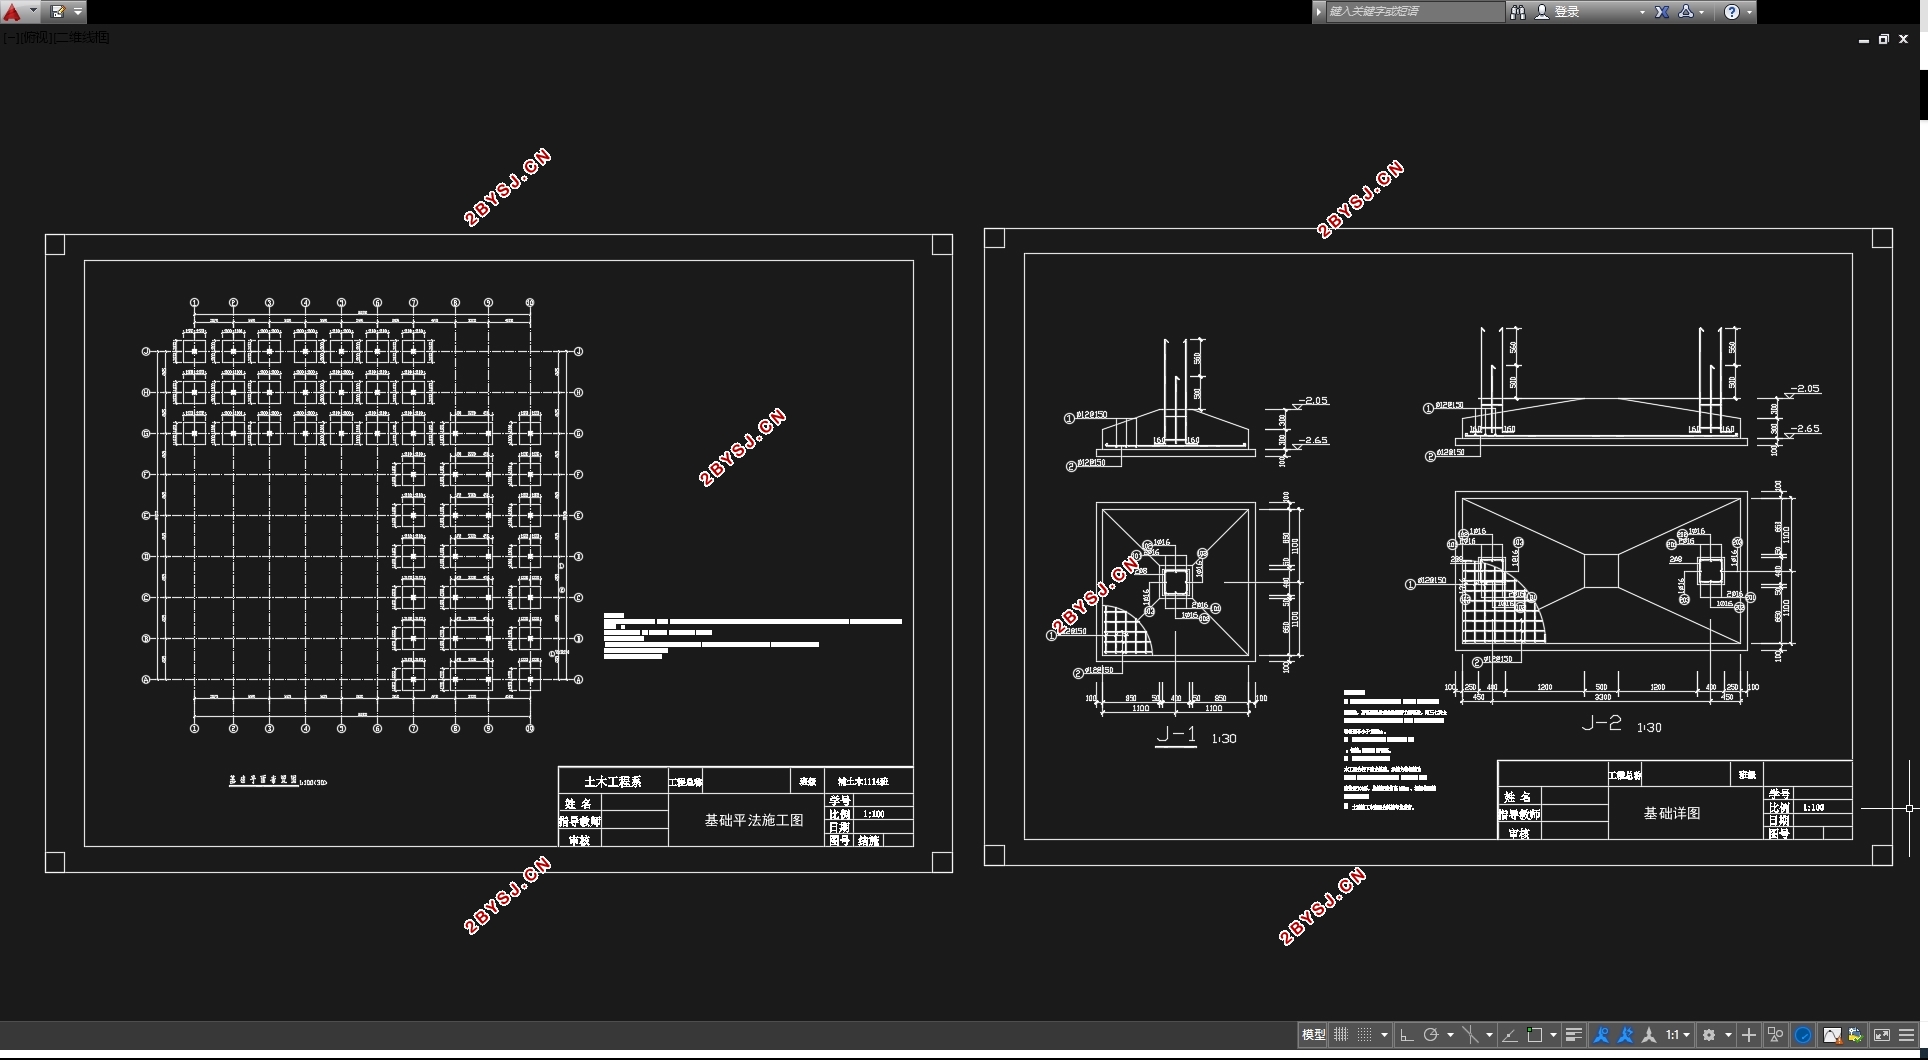Expand snap mode settings dropdown
1928x1060 pixels.
click(1384, 1035)
